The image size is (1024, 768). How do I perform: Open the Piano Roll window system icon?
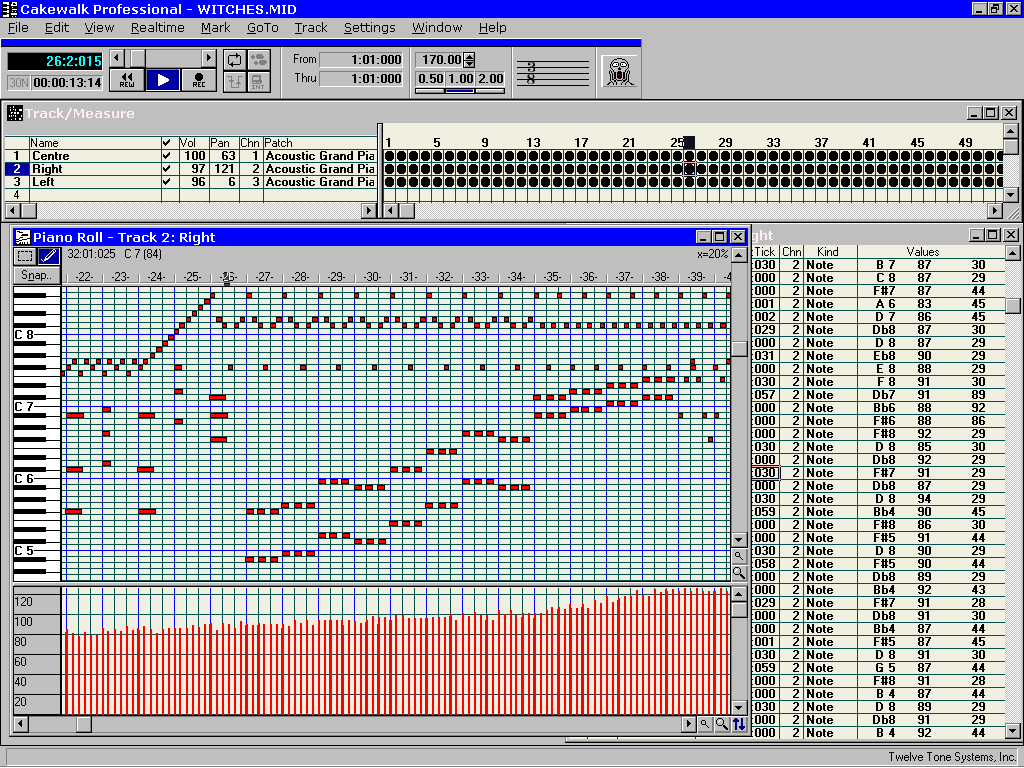coord(23,237)
